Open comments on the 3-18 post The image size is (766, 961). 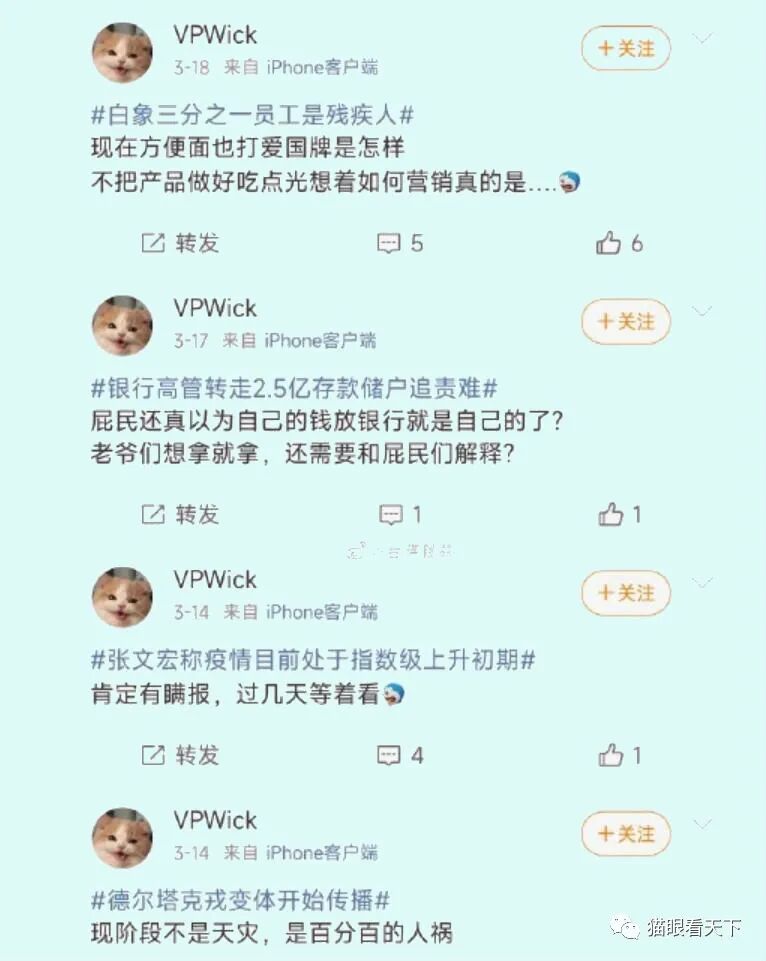click(x=400, y=243)
